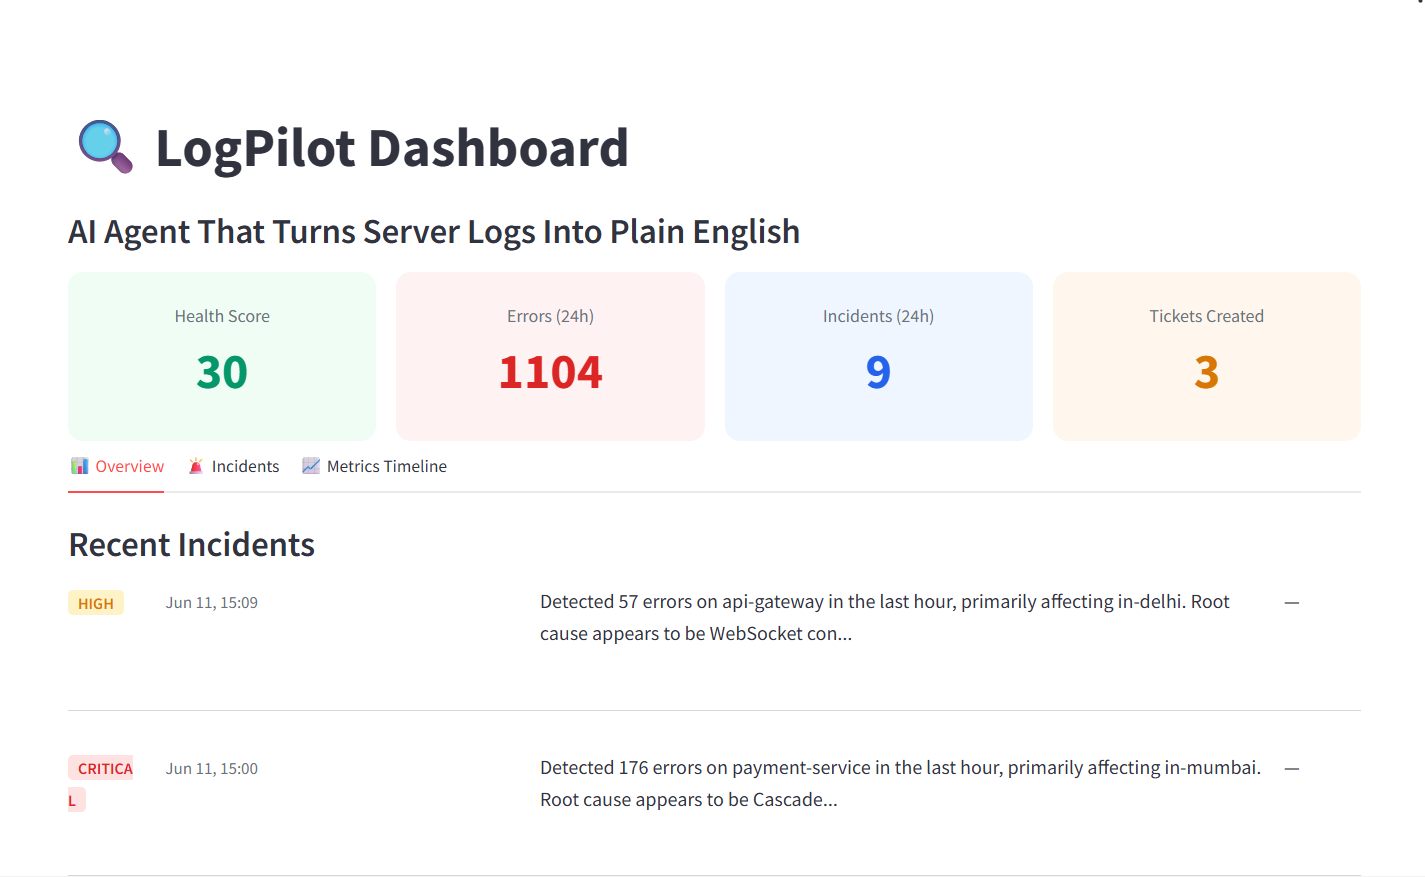Click the Health Score card
This screenshot has width=1425, height=877.
point(222,356)
